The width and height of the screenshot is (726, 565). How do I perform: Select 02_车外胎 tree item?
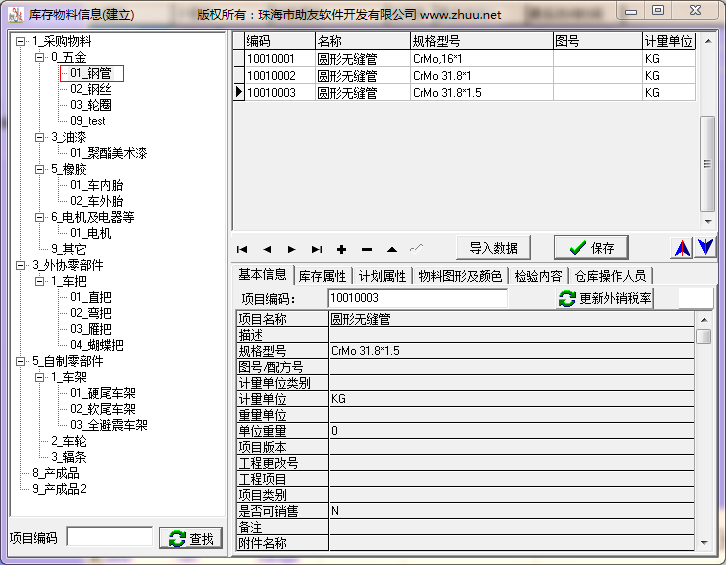point(97,201)
